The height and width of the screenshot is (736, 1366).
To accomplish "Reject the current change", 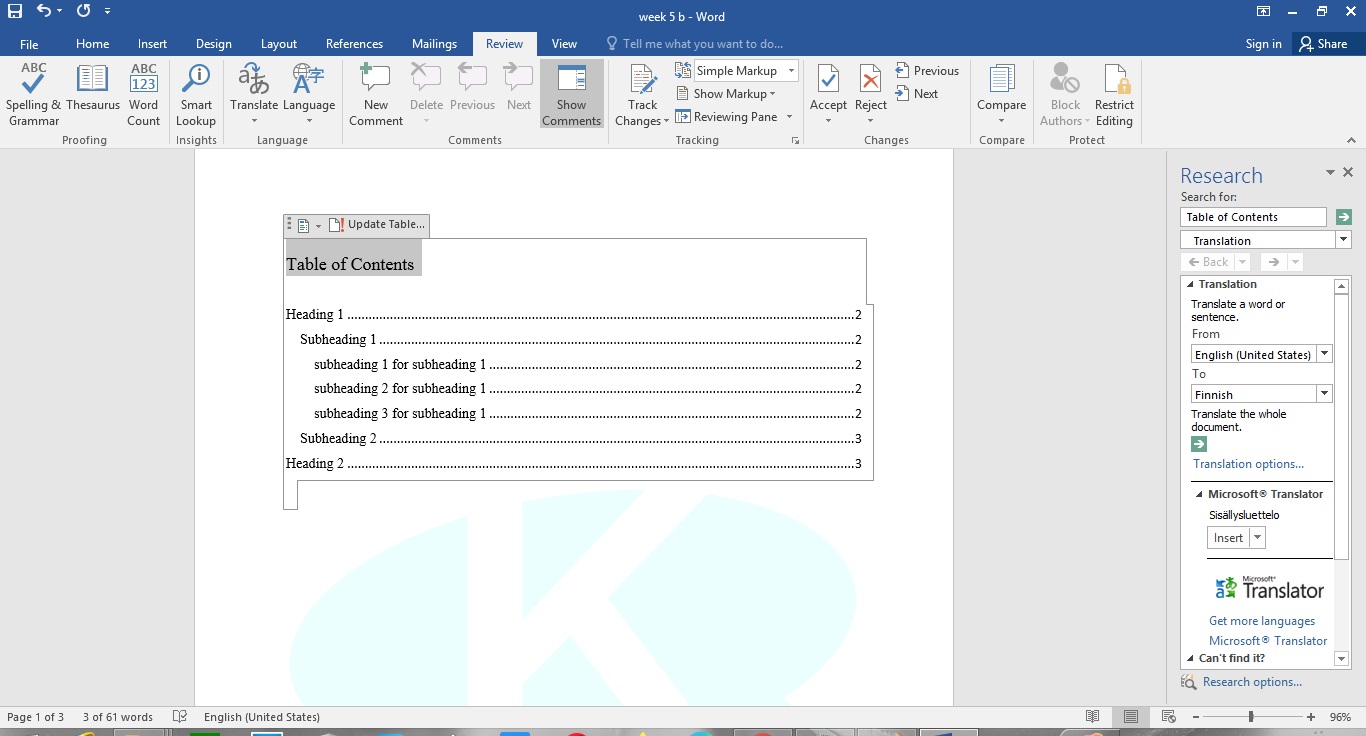I will click(x=871, y=95).
